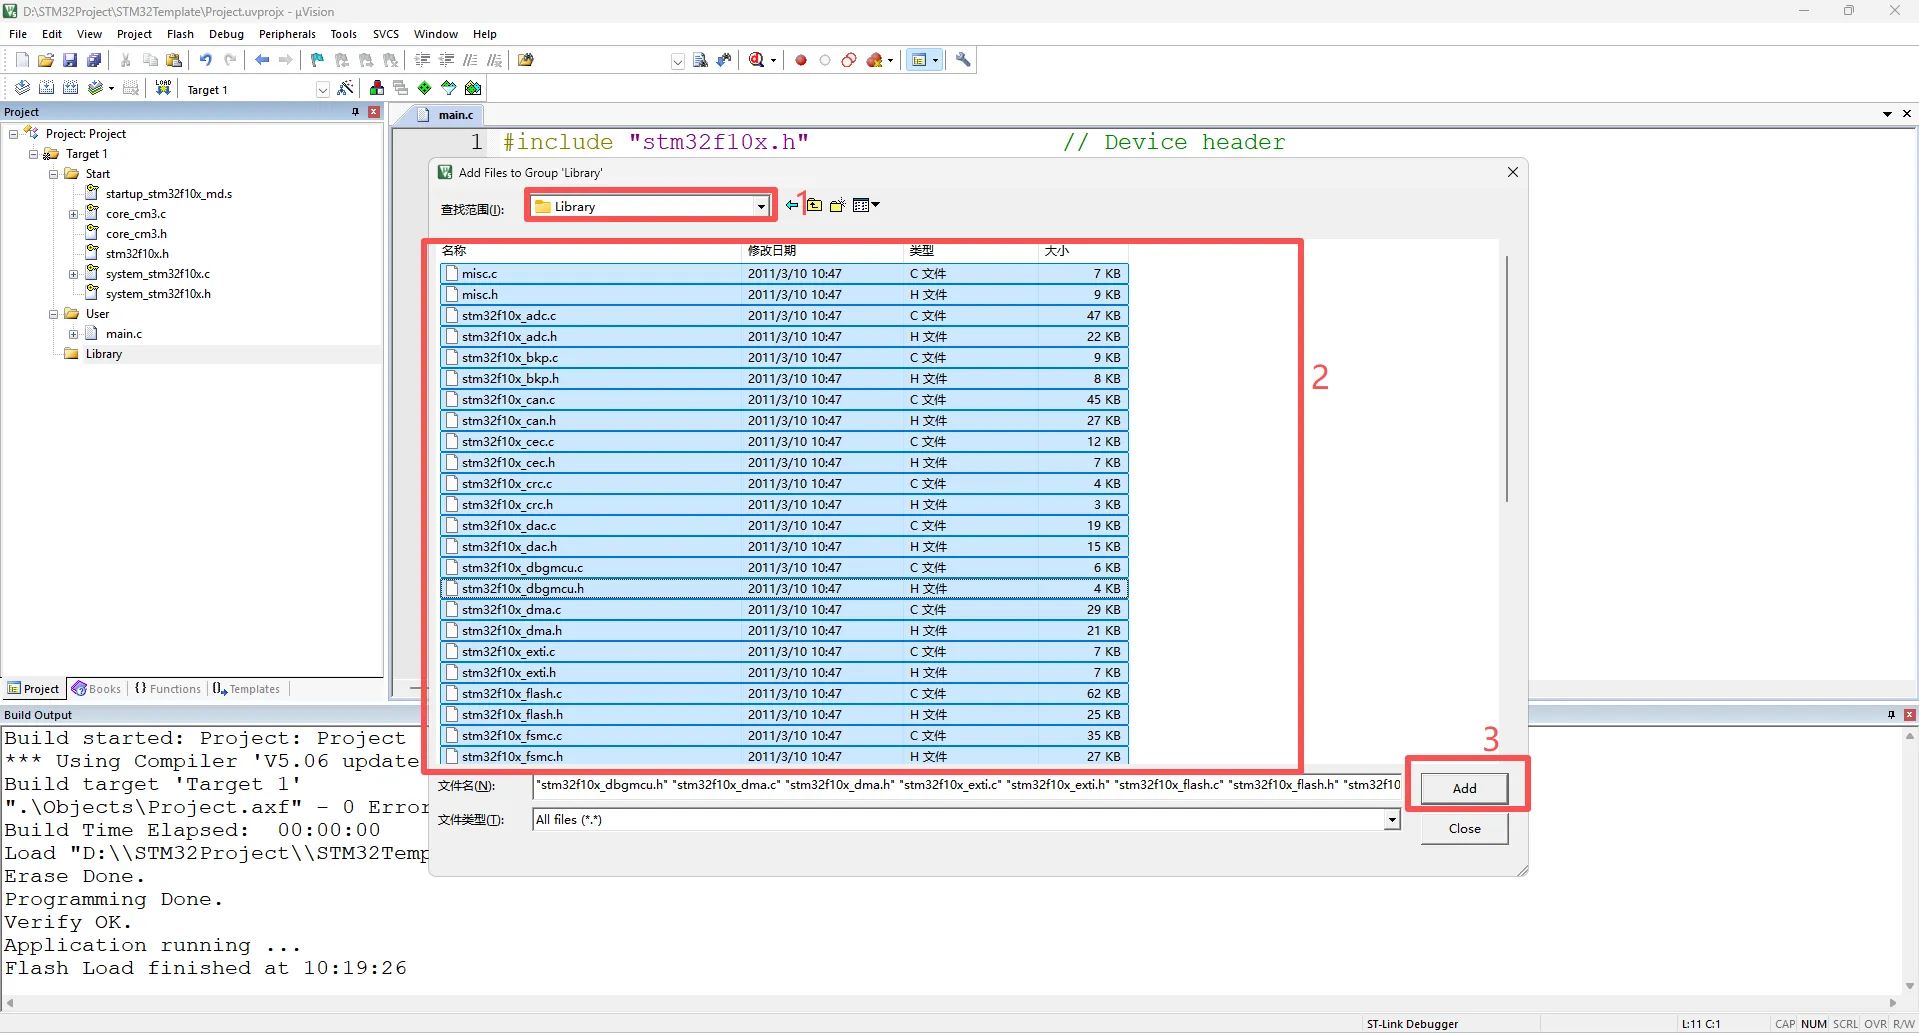Collapse the Start group in project tree
This screenshot has width=1919, height=1033.
click(54, 174)
